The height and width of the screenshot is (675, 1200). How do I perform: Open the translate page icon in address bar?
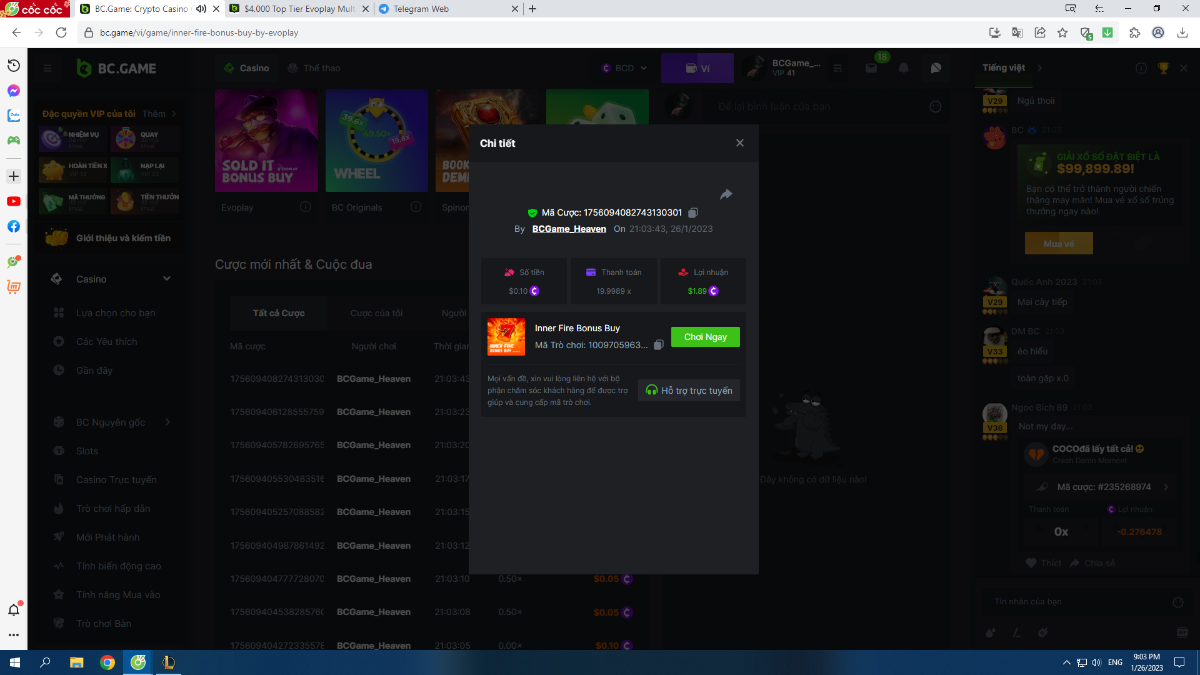(1017, 32)
